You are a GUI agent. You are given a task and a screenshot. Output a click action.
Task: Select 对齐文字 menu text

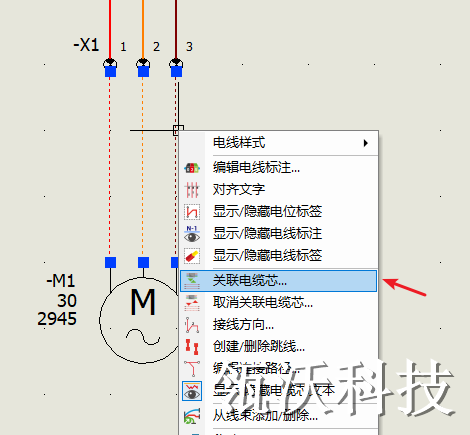[x=239, y=190]
